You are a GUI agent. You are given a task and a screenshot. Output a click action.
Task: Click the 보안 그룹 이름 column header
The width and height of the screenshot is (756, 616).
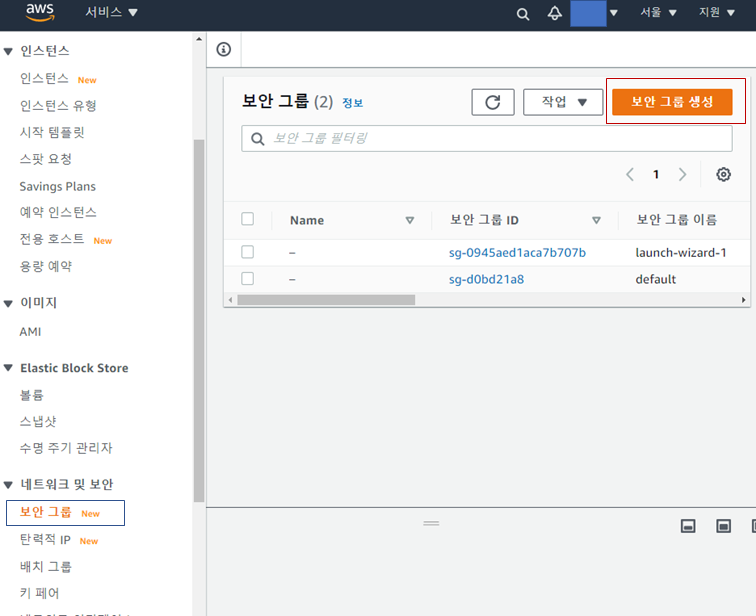676,220
